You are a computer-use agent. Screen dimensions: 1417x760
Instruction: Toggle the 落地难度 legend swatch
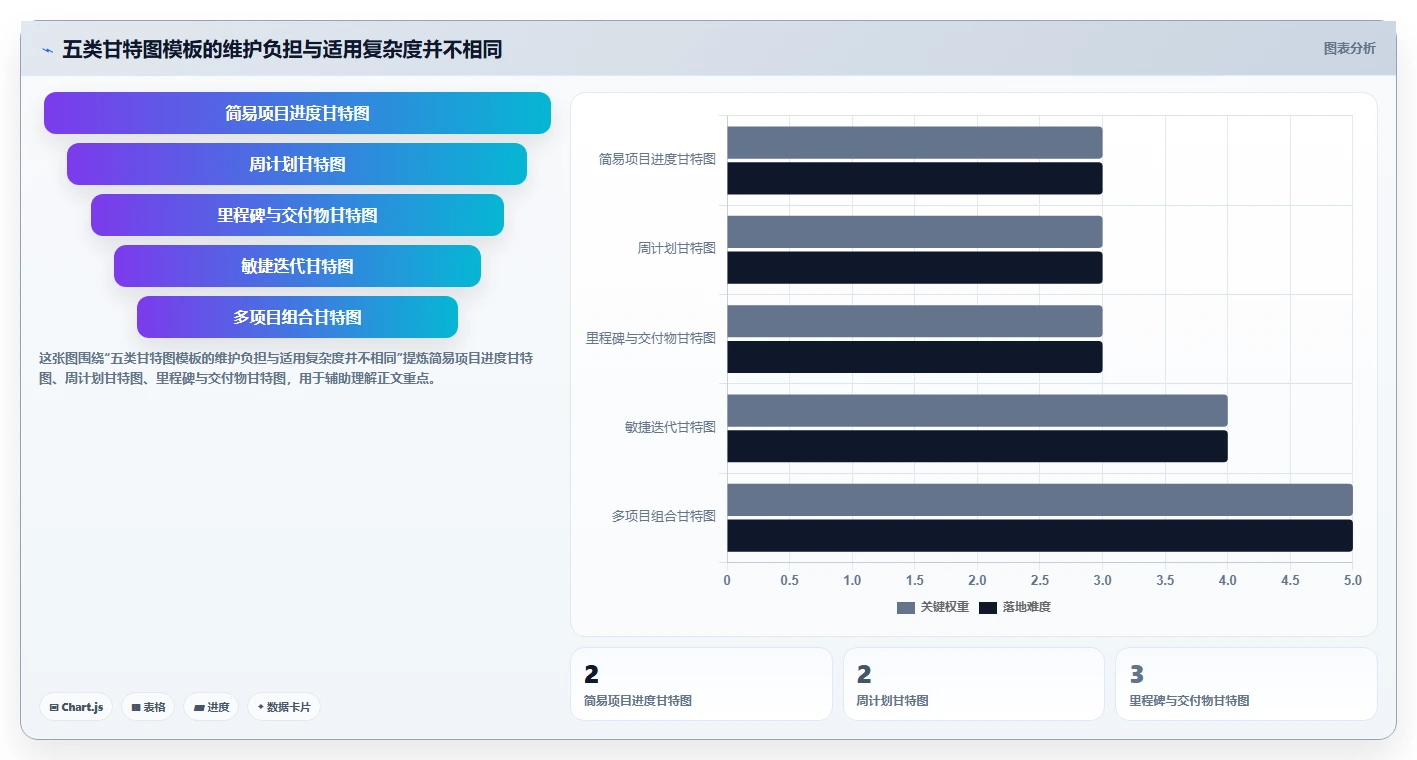pos(988,607)
